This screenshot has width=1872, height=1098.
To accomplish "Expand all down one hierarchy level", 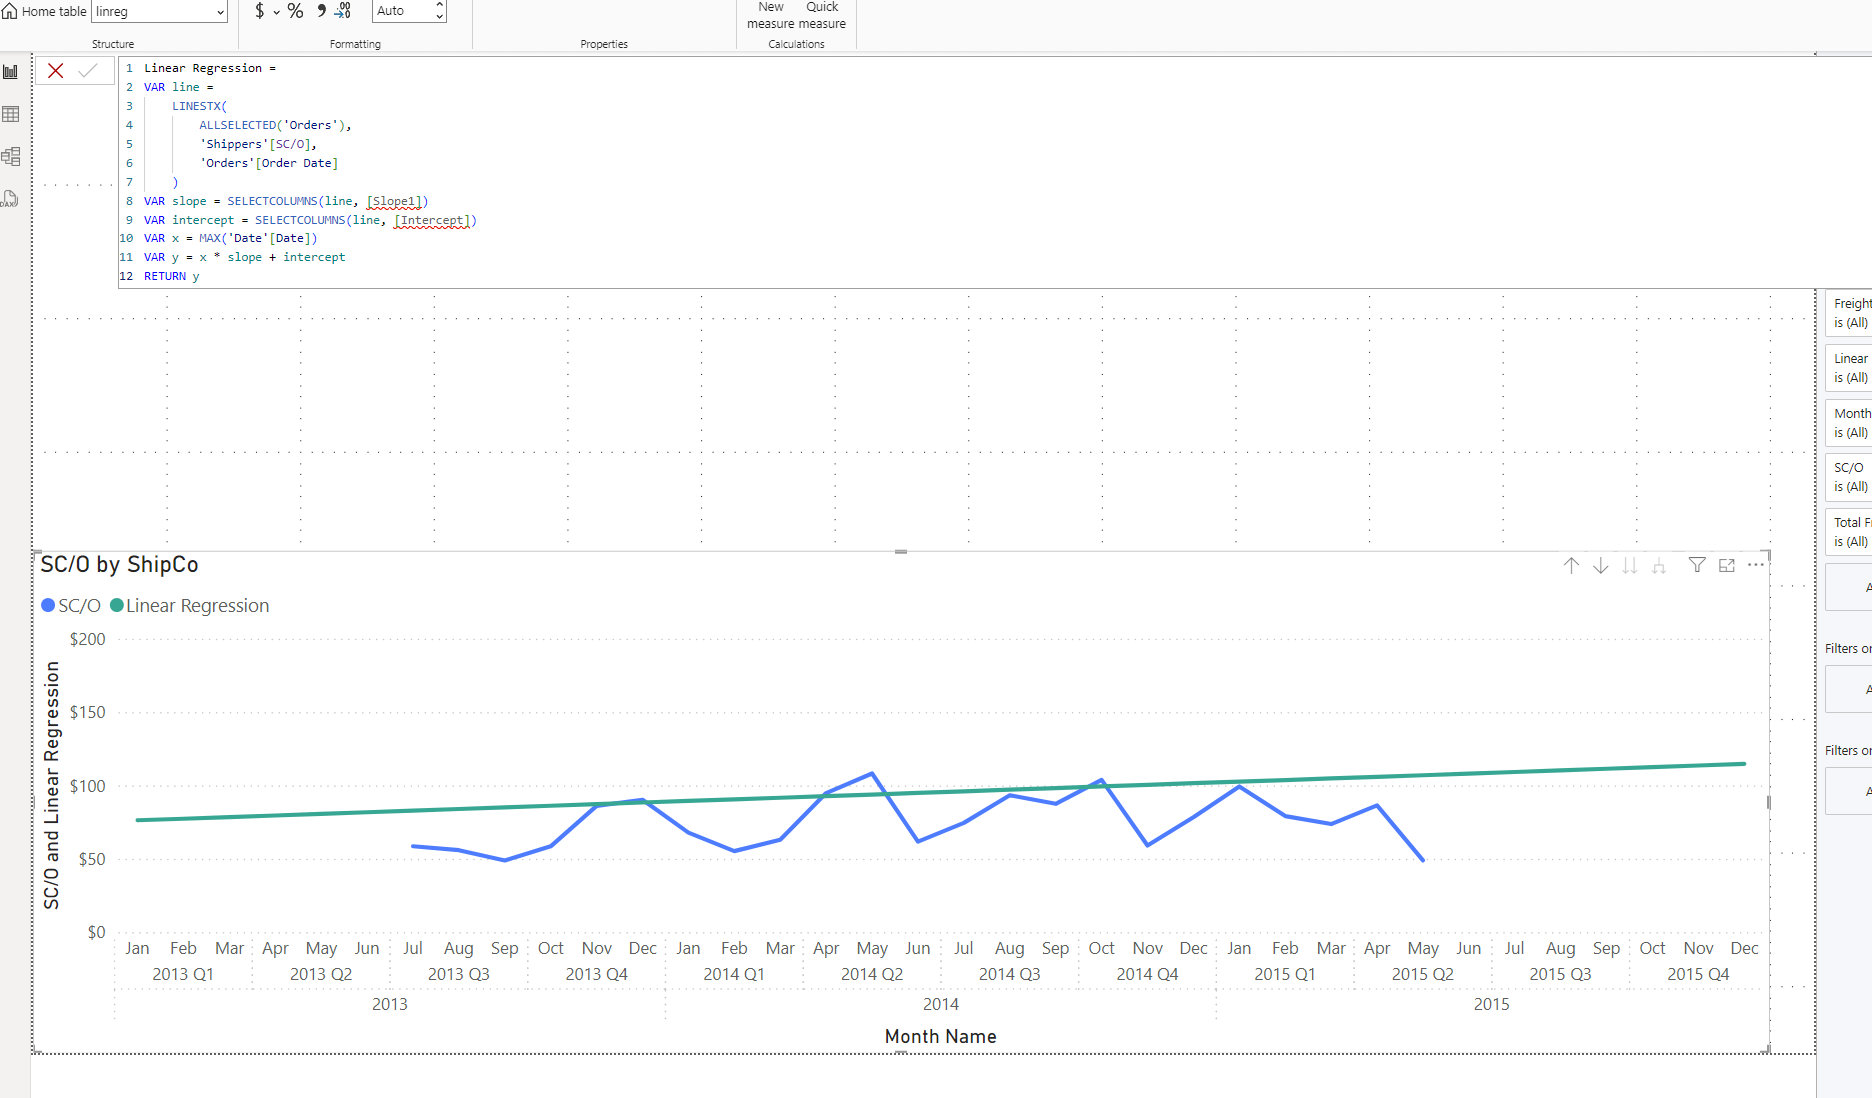I will click(x=1659, y=566).
